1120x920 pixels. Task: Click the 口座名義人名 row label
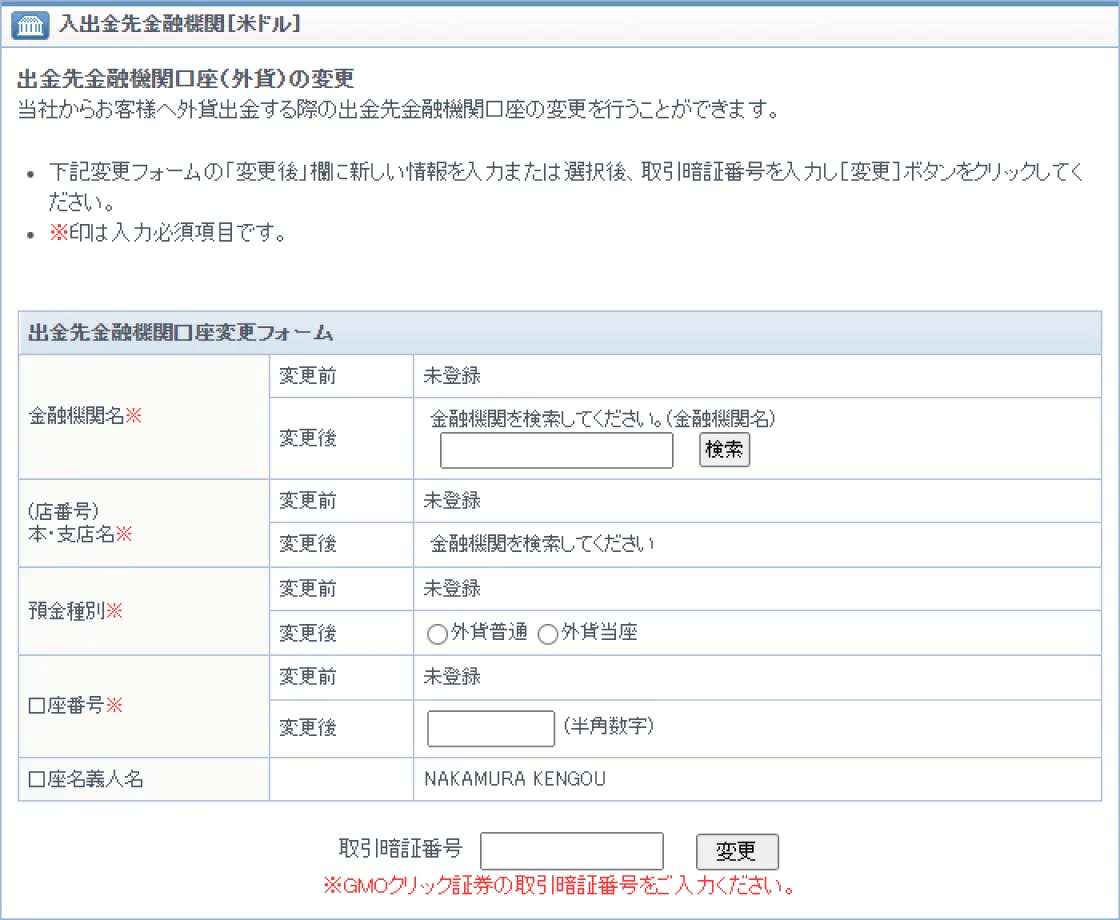[x=86, y=779]
